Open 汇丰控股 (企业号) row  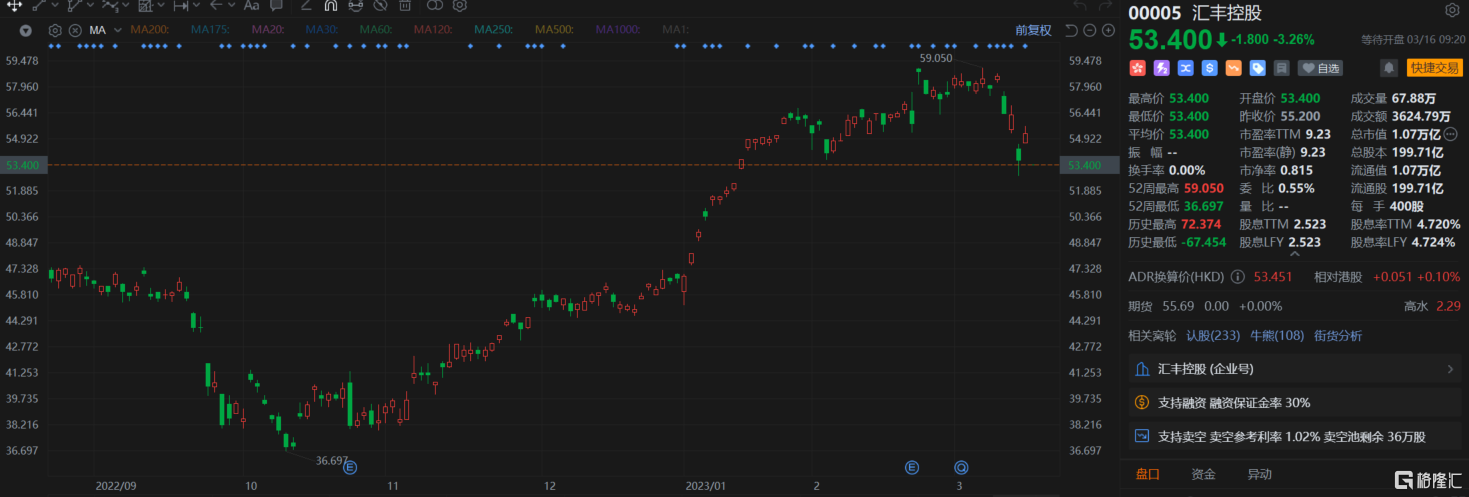pyautogui.click(x=1294, y=369)
